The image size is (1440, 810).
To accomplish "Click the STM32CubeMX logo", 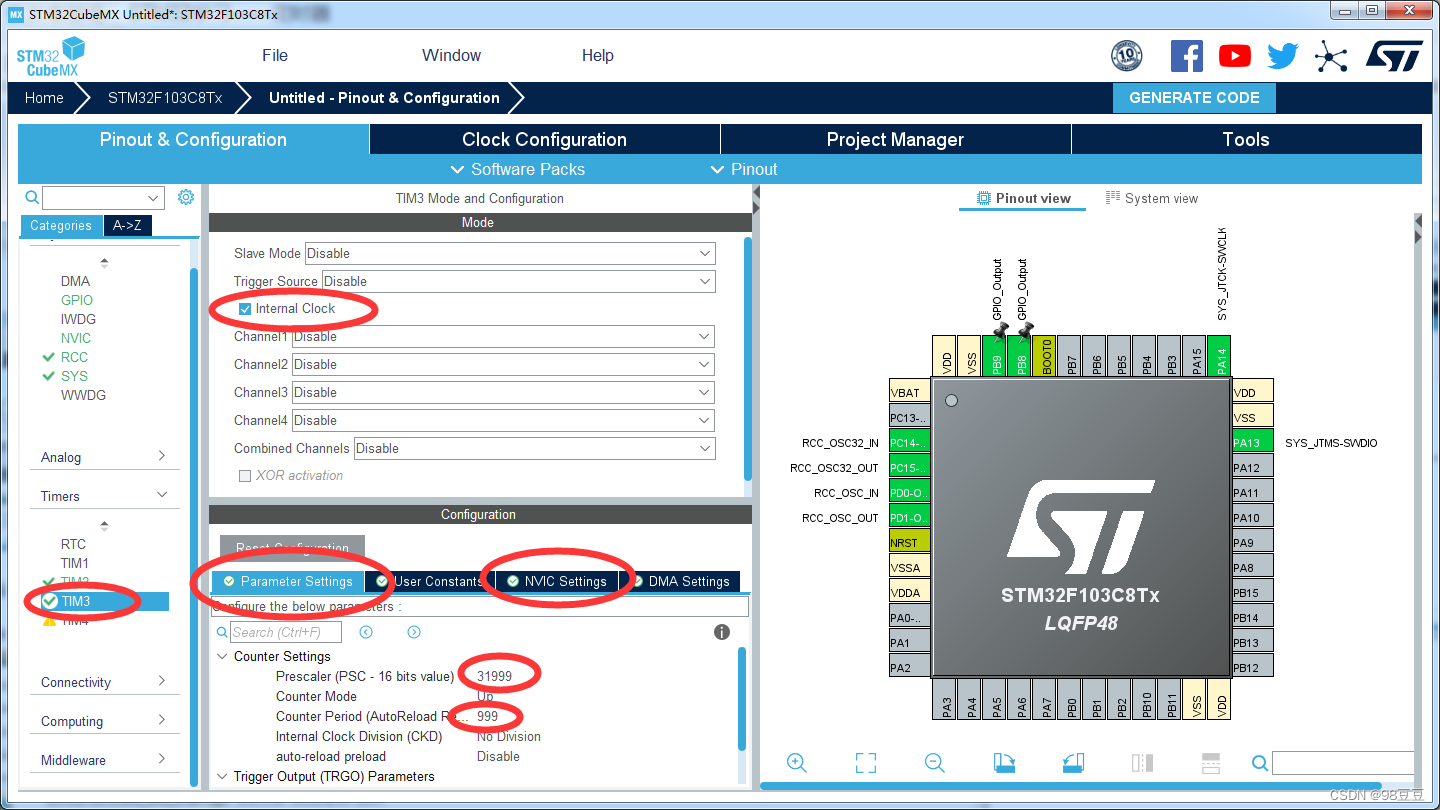I will pyautogui.click(x=49, y=56).
